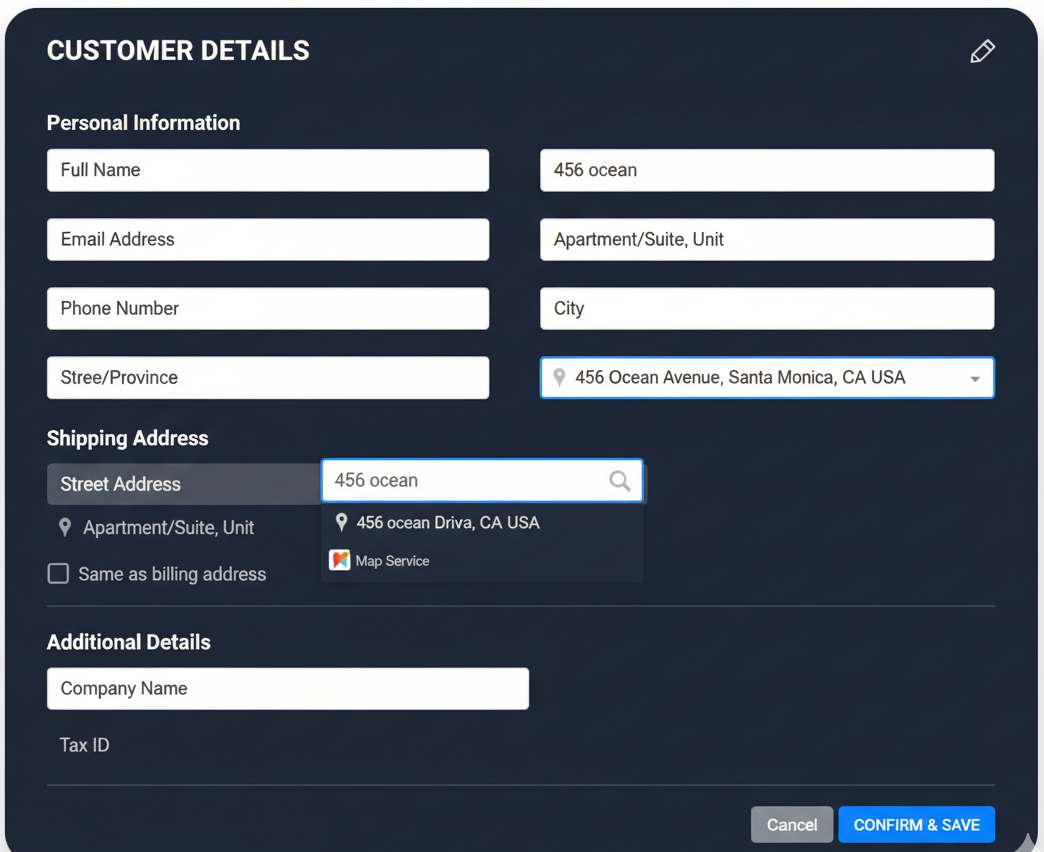
Task: Click the search magnifier icon
Action: [620, 481]
